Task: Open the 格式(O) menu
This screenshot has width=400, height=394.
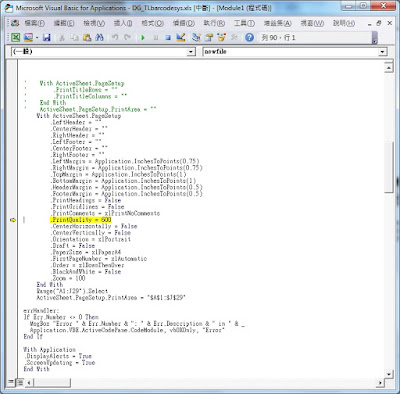Action: coord(152,23)
